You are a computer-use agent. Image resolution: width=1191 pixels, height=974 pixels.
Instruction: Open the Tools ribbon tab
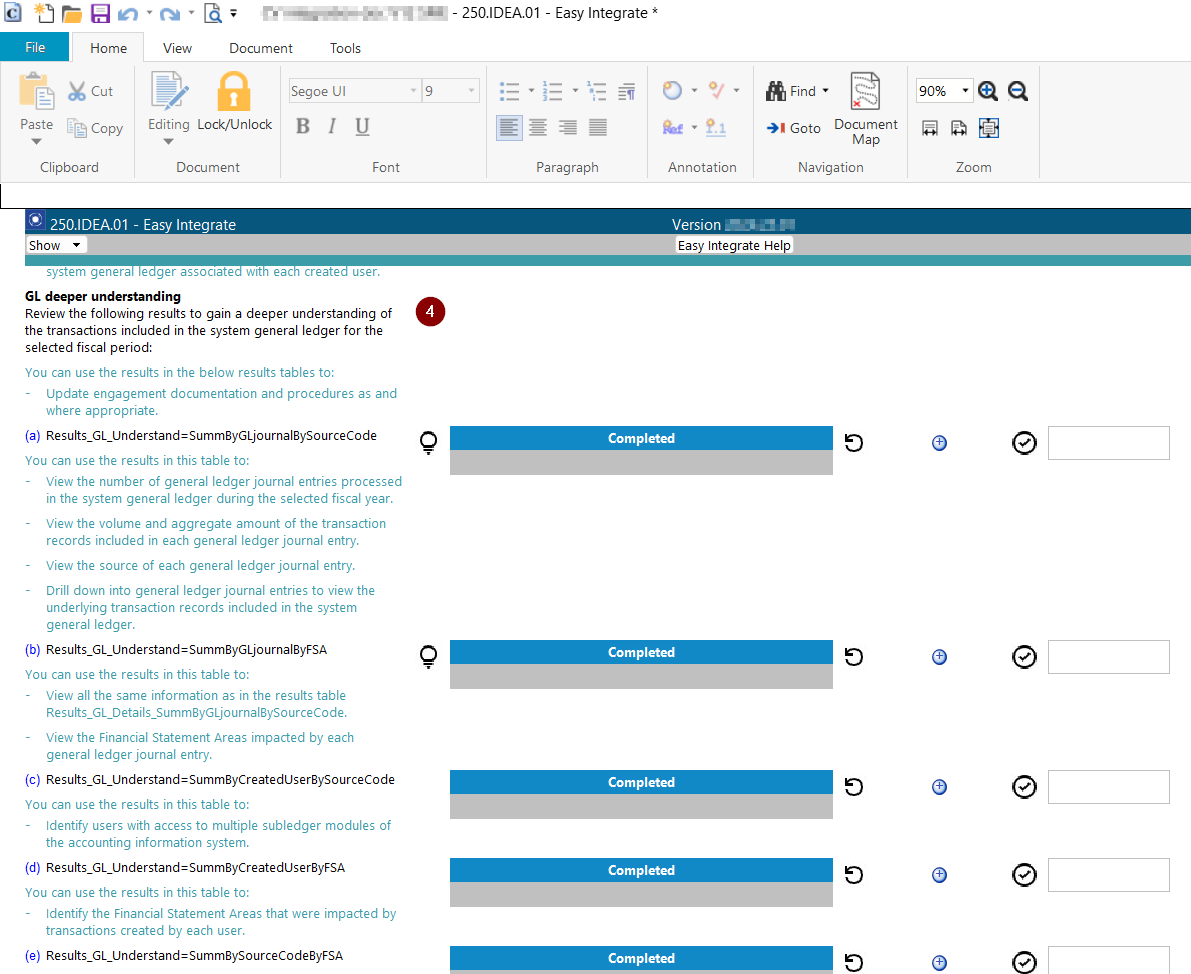tap(345, 48)
